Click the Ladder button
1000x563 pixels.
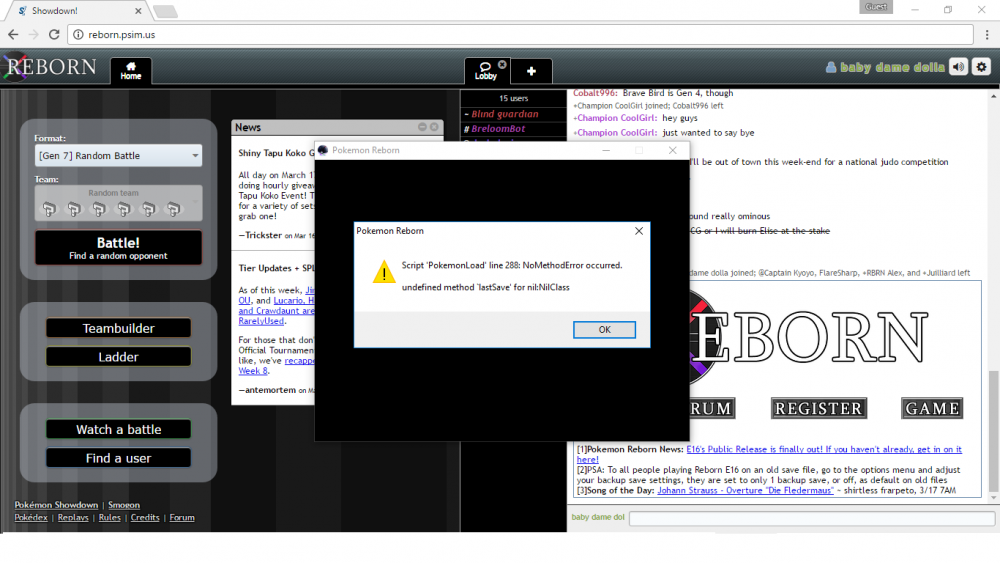(x=118, y=357)
